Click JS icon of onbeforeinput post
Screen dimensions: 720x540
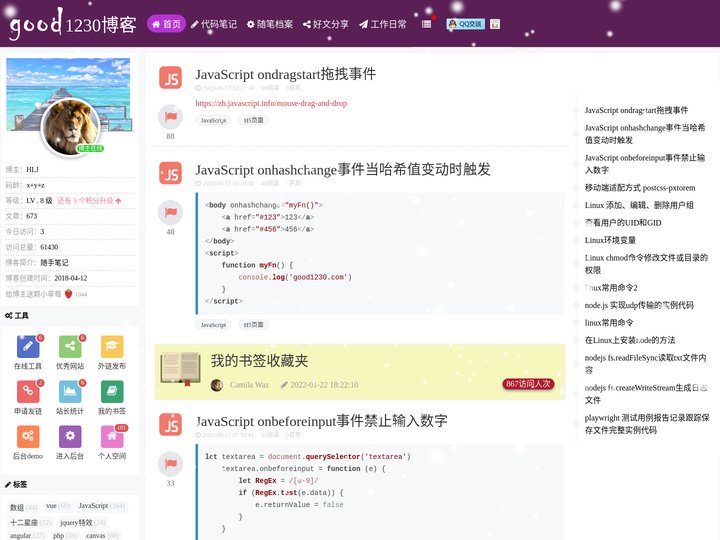tap(170, 424)
